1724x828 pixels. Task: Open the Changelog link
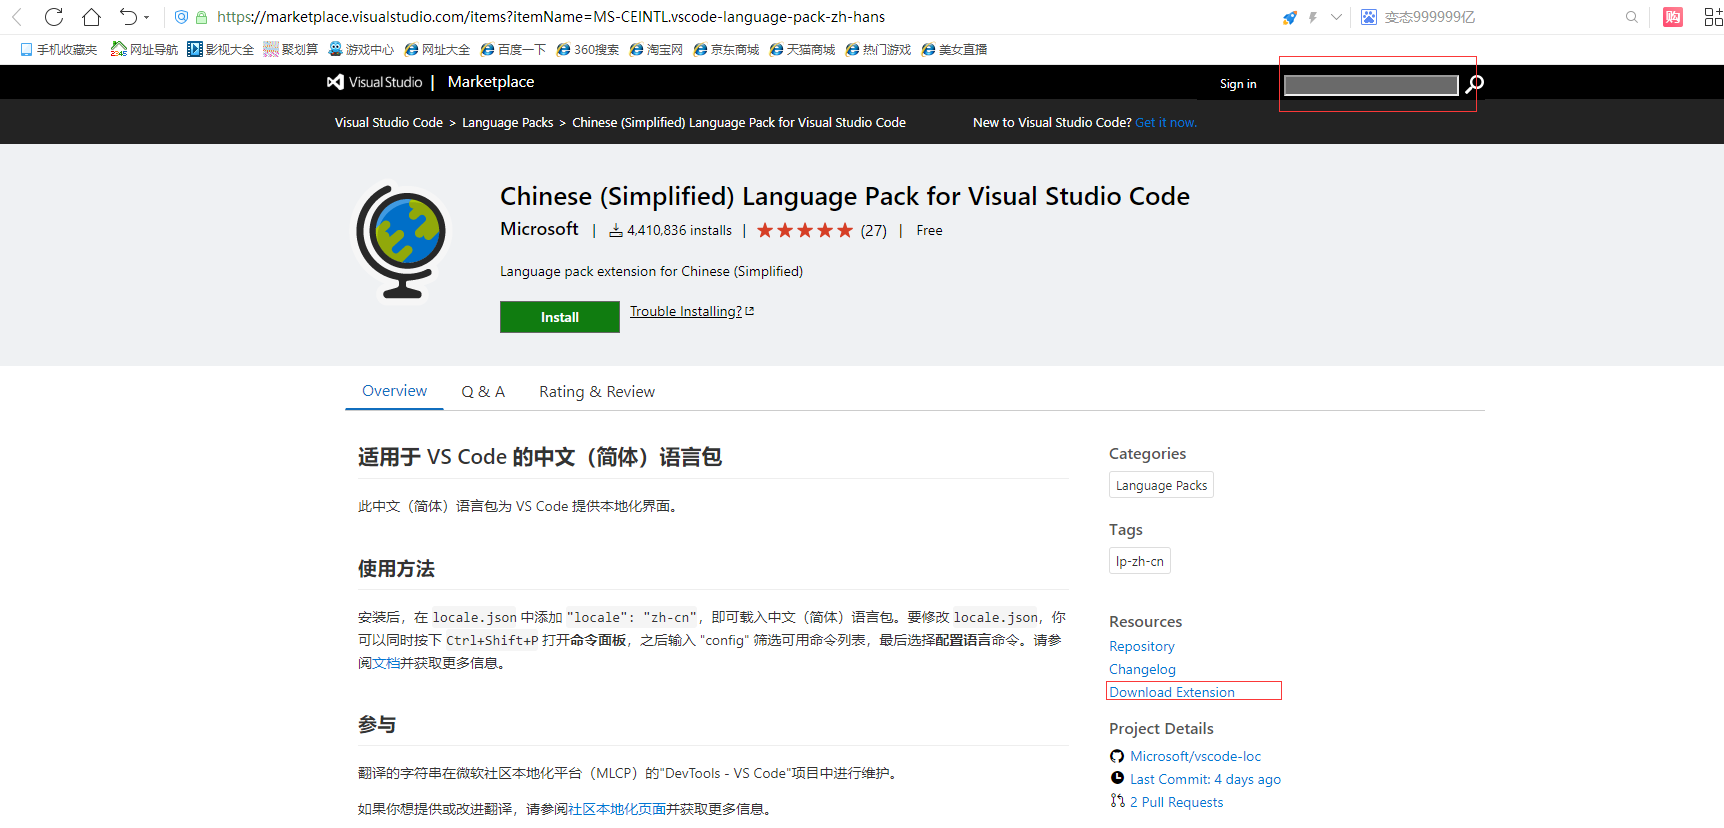point(1142,669)
